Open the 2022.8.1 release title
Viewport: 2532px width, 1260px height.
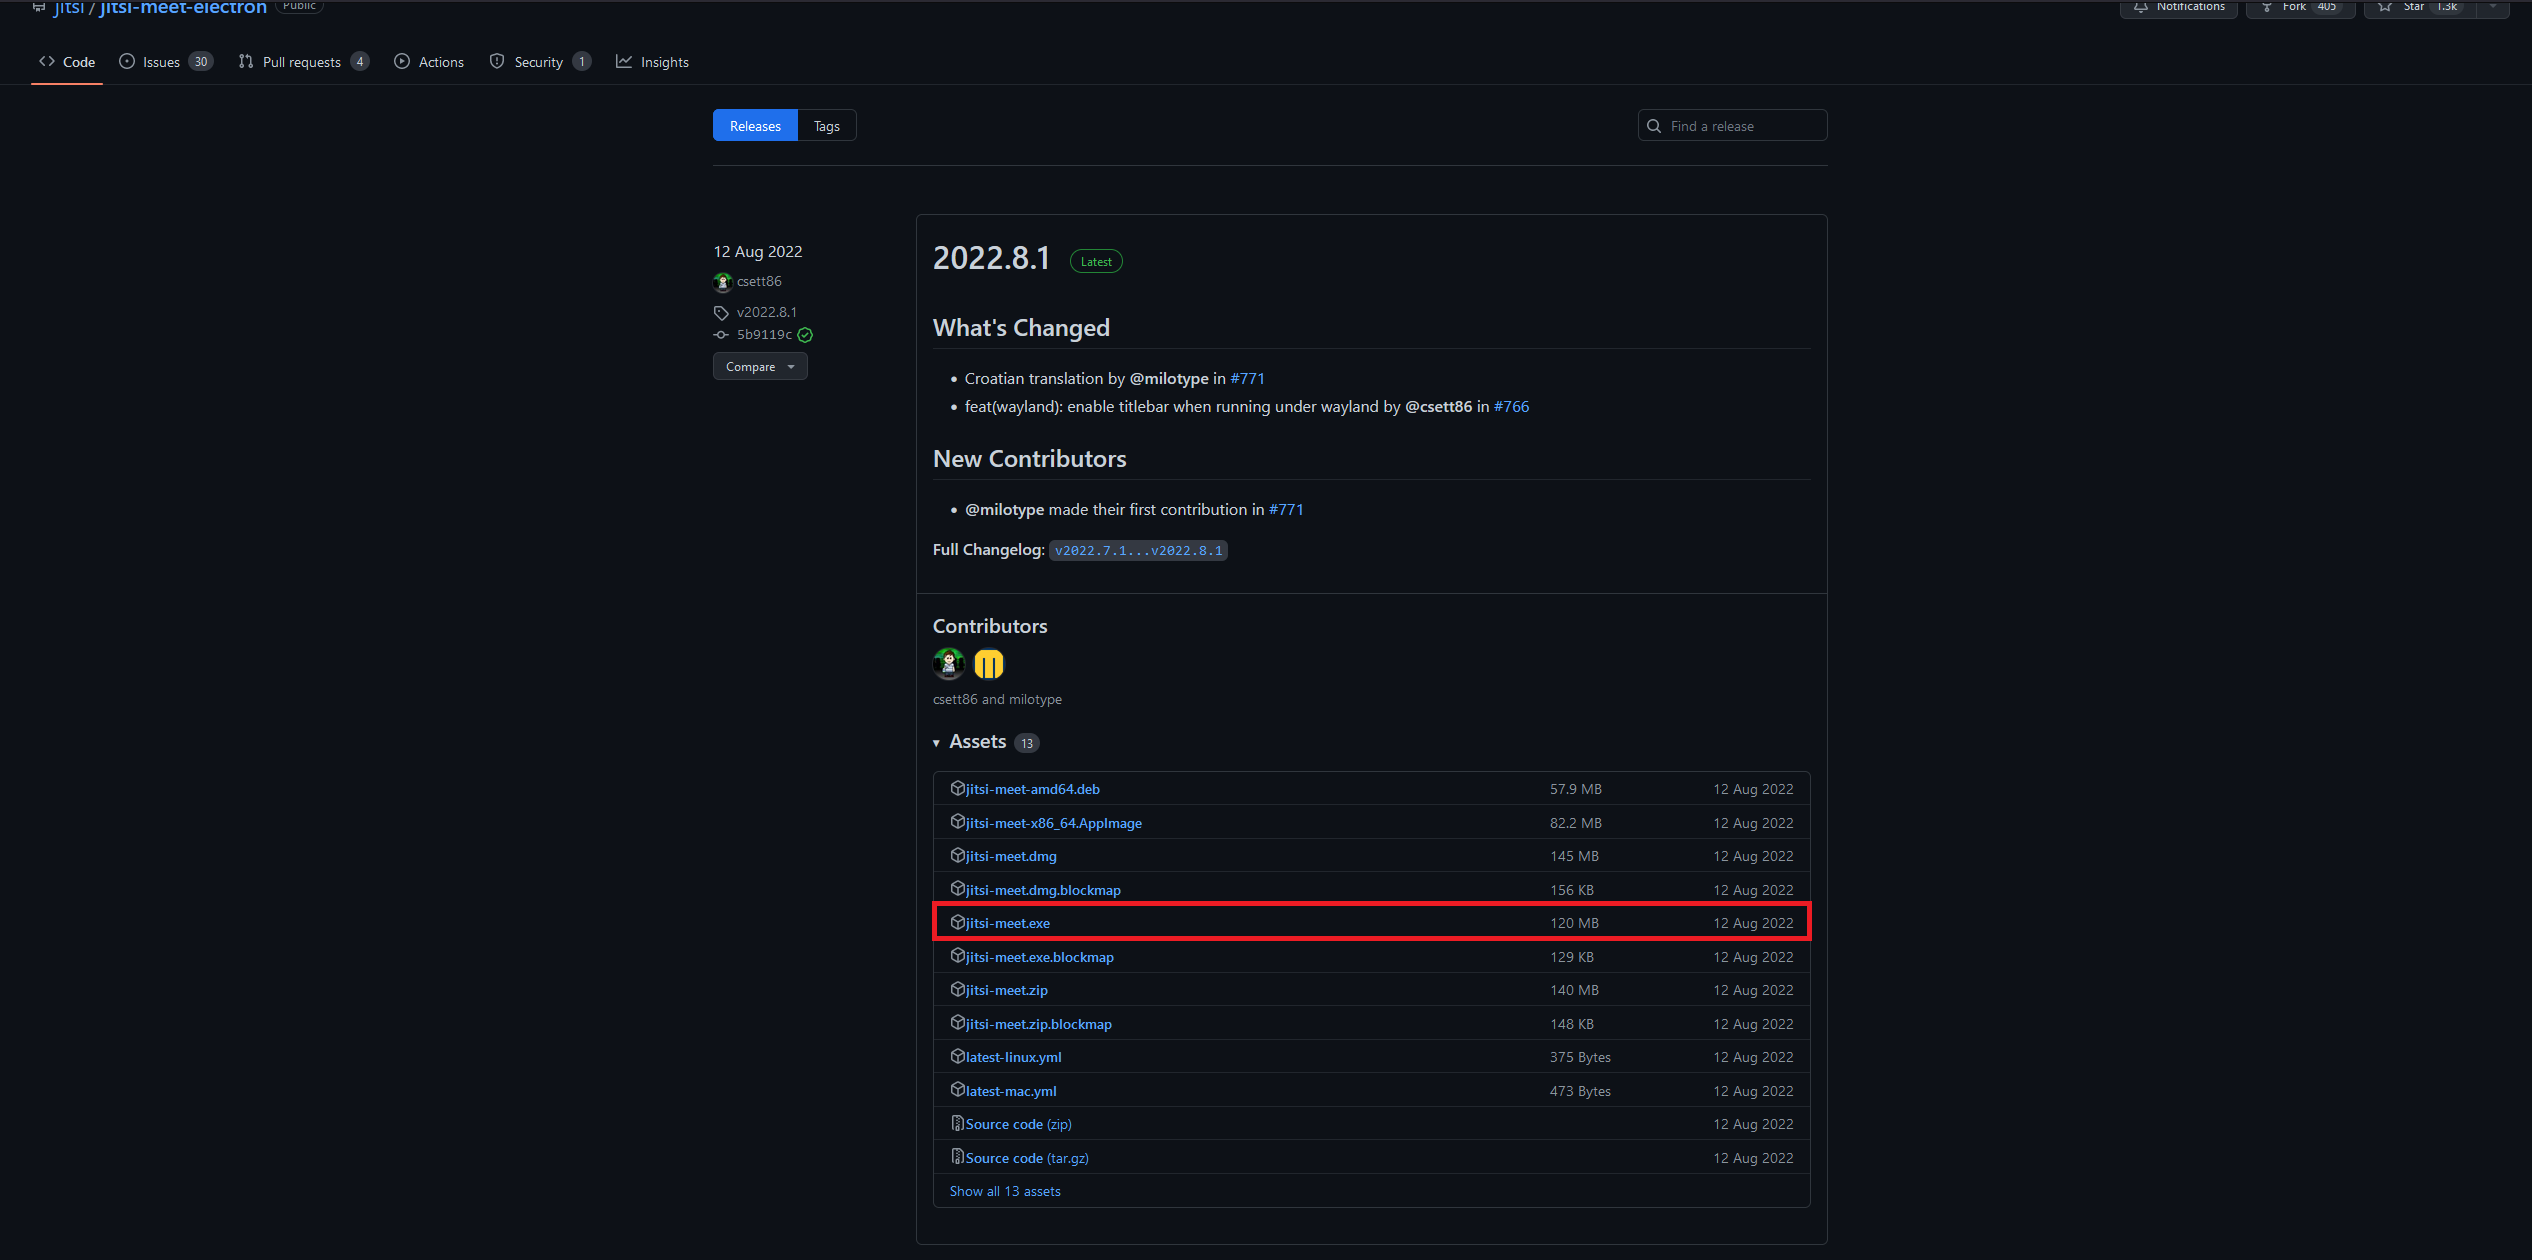point(991,258)
